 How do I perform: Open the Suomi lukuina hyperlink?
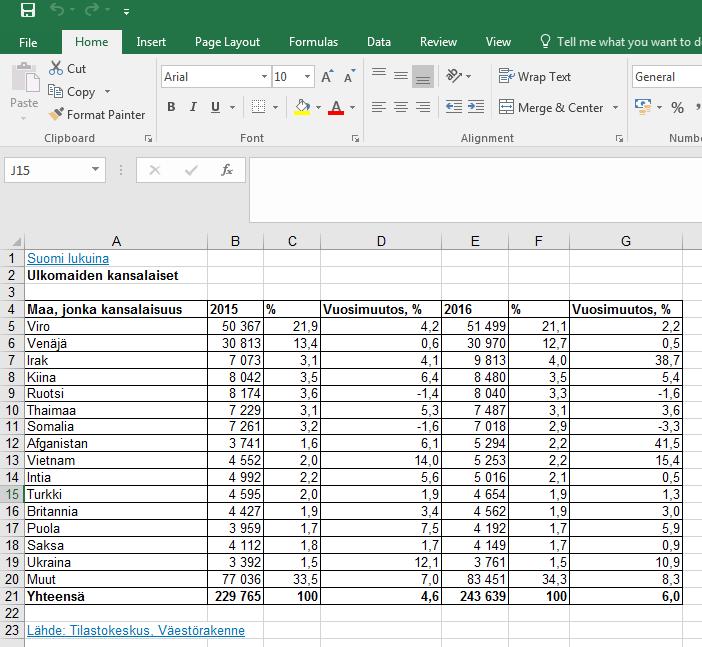68,258
